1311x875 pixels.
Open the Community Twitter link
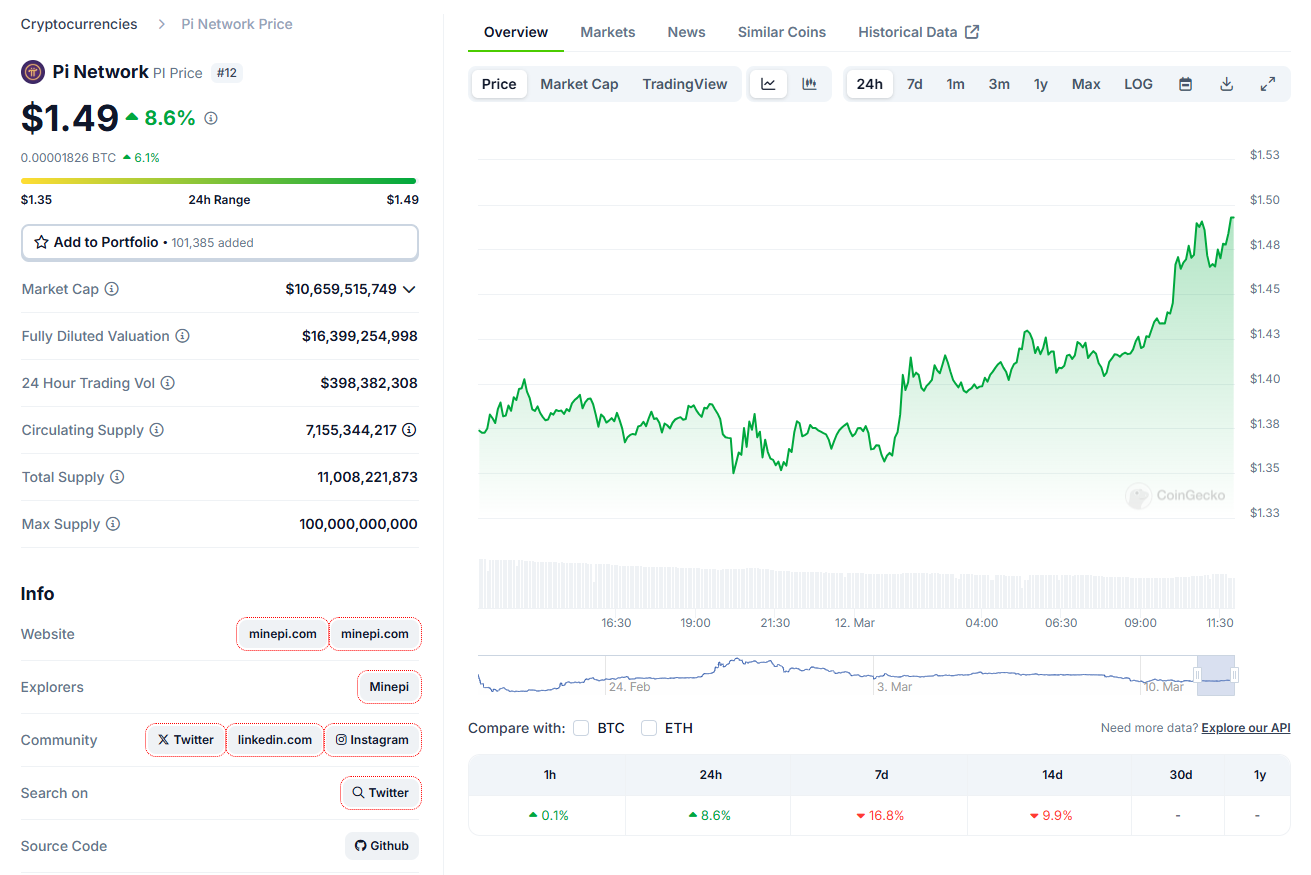point(186,740)
